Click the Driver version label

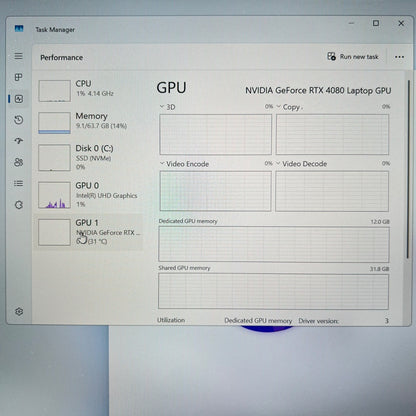coord(318,321)
